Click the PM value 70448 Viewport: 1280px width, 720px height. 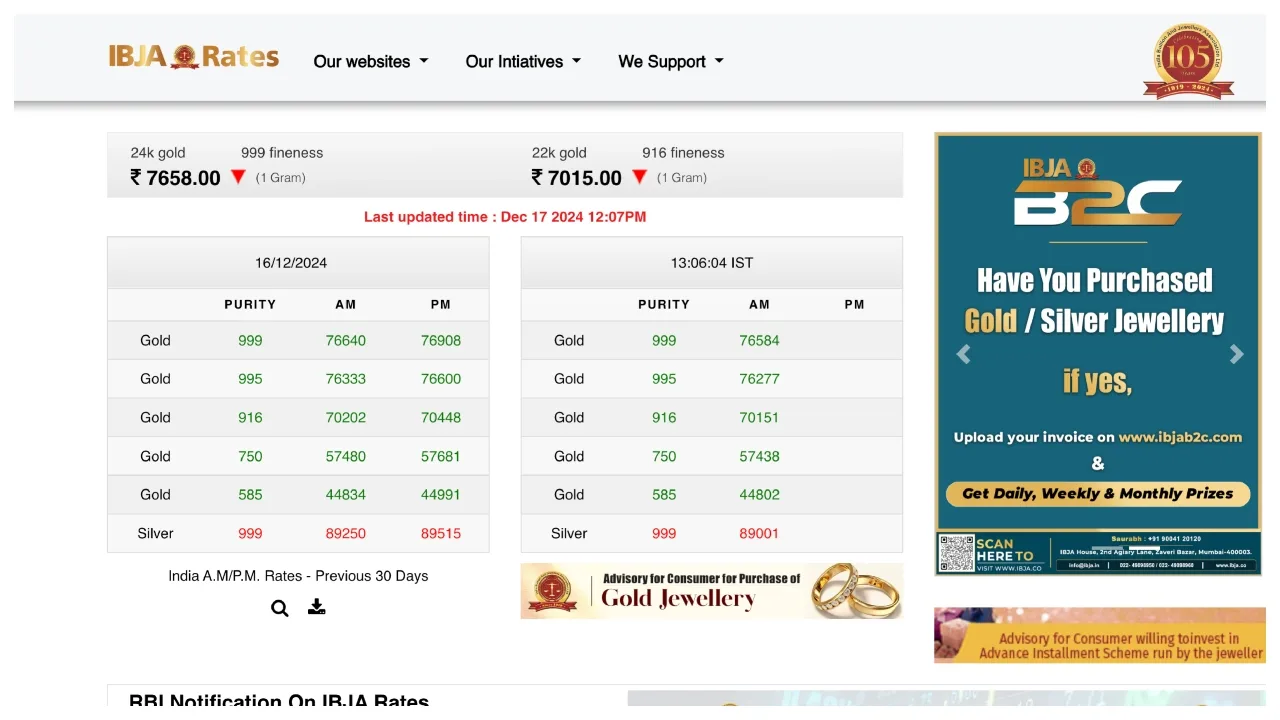(441, 418)
